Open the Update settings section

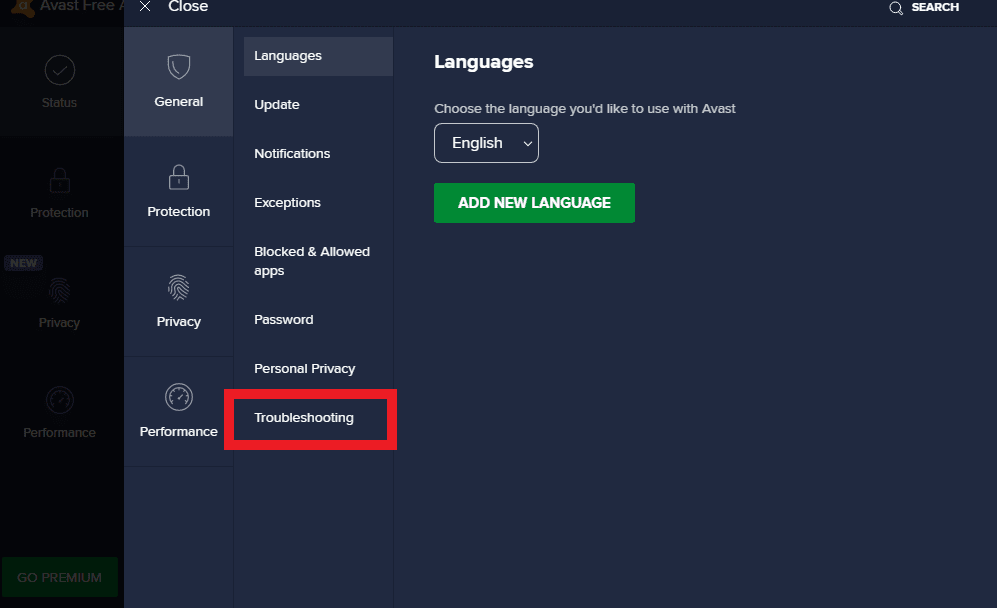(277, 105)
